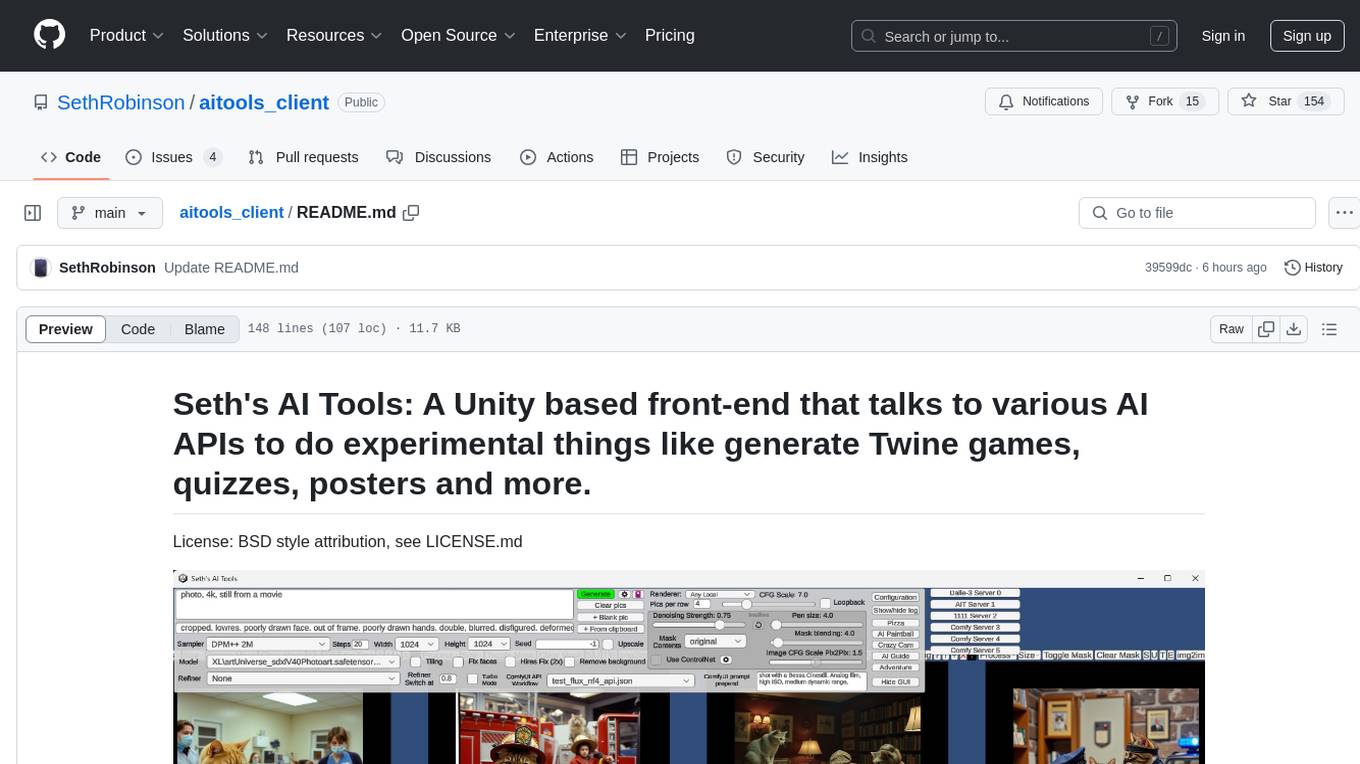Open the Insights tab
This screenshot has width=1360, height=764.
[870, 157]
